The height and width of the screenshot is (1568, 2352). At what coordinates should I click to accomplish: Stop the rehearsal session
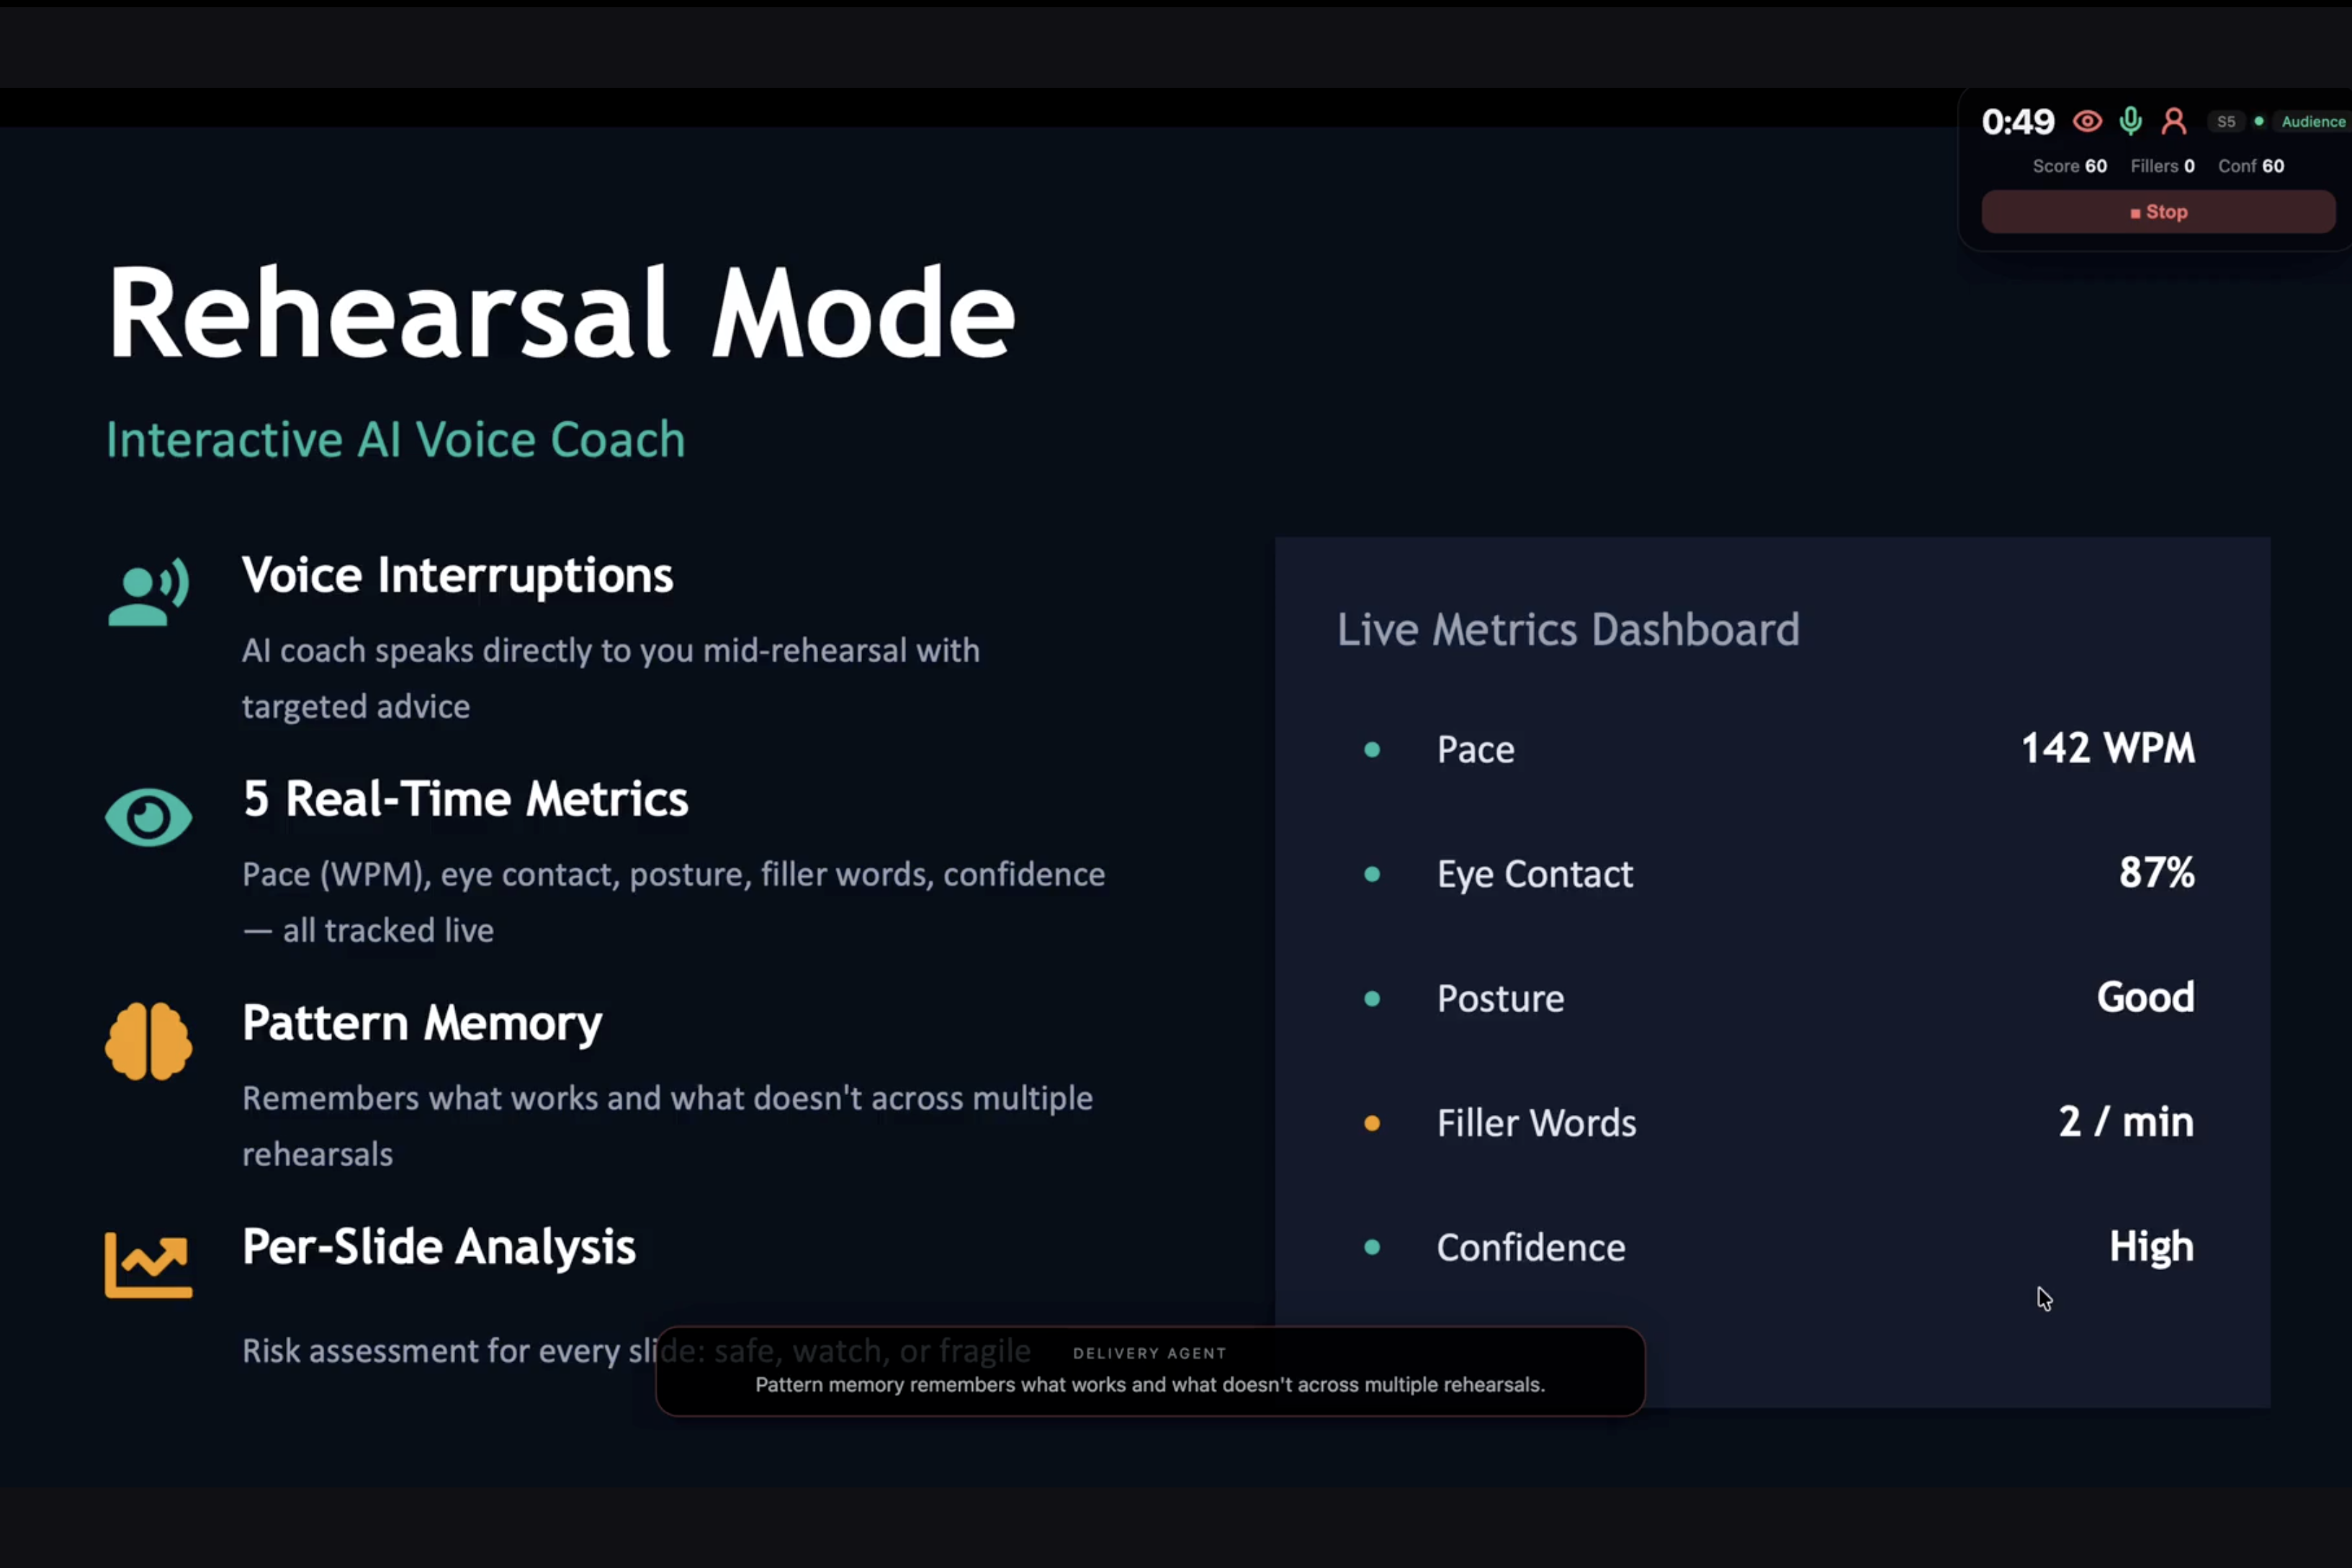click(x=2158, y=212)
